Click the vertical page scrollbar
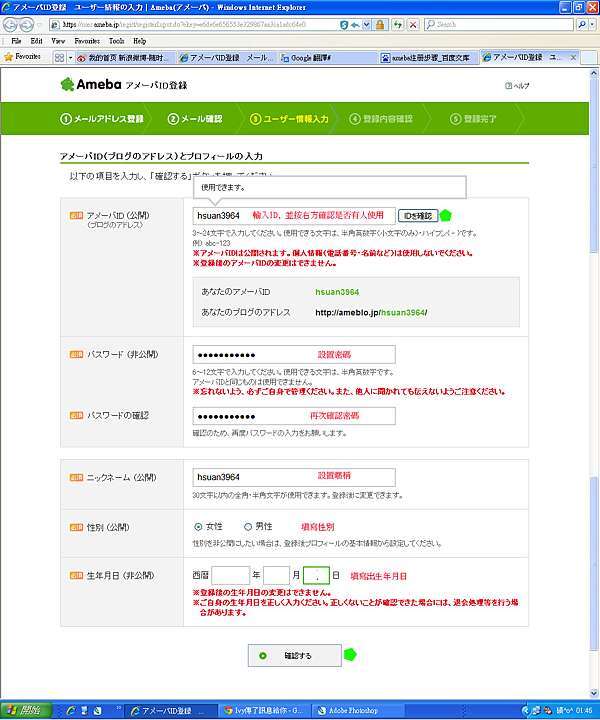600x720 pixels. pyautogui.click(x=594, y=383)
